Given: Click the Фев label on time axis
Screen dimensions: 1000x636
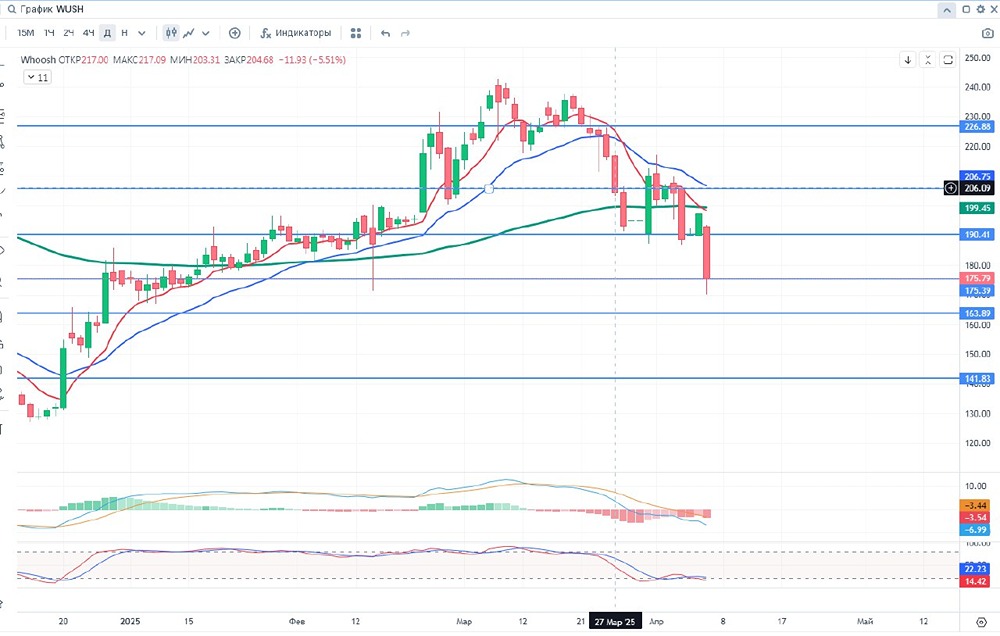Looking at the screenshot, I should tap(297, 621).
